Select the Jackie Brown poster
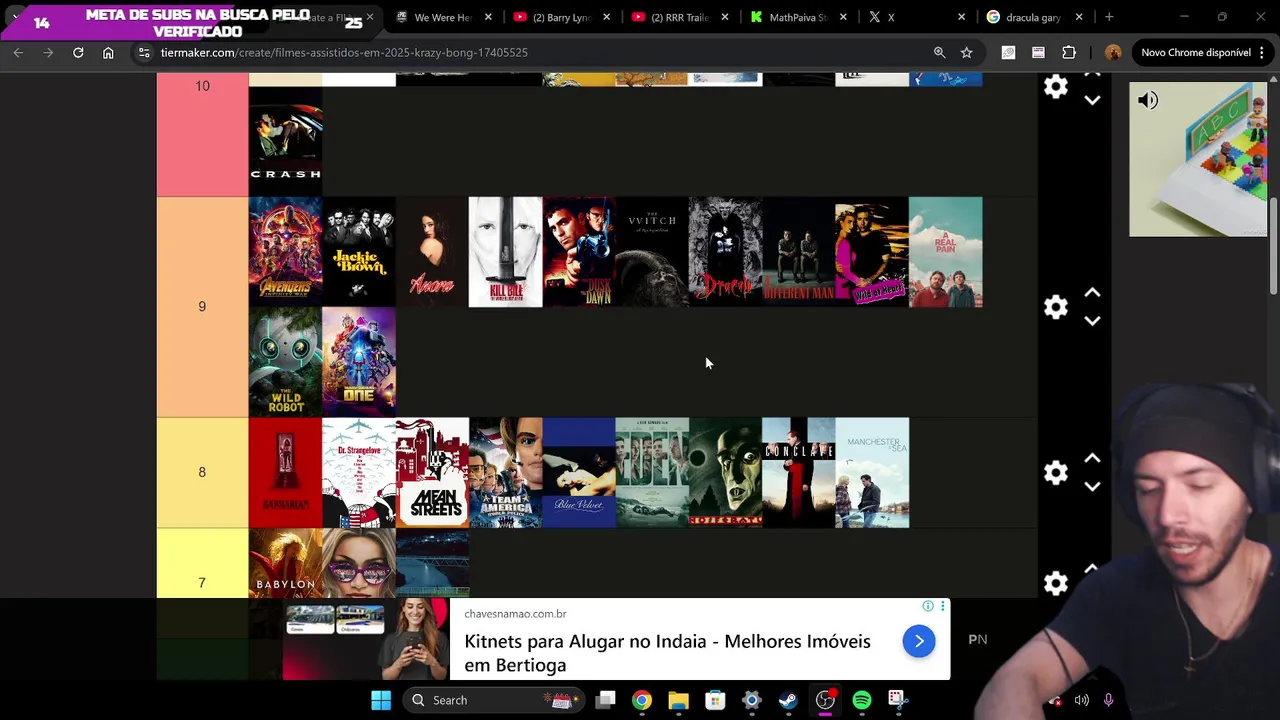 pos(359,252)
